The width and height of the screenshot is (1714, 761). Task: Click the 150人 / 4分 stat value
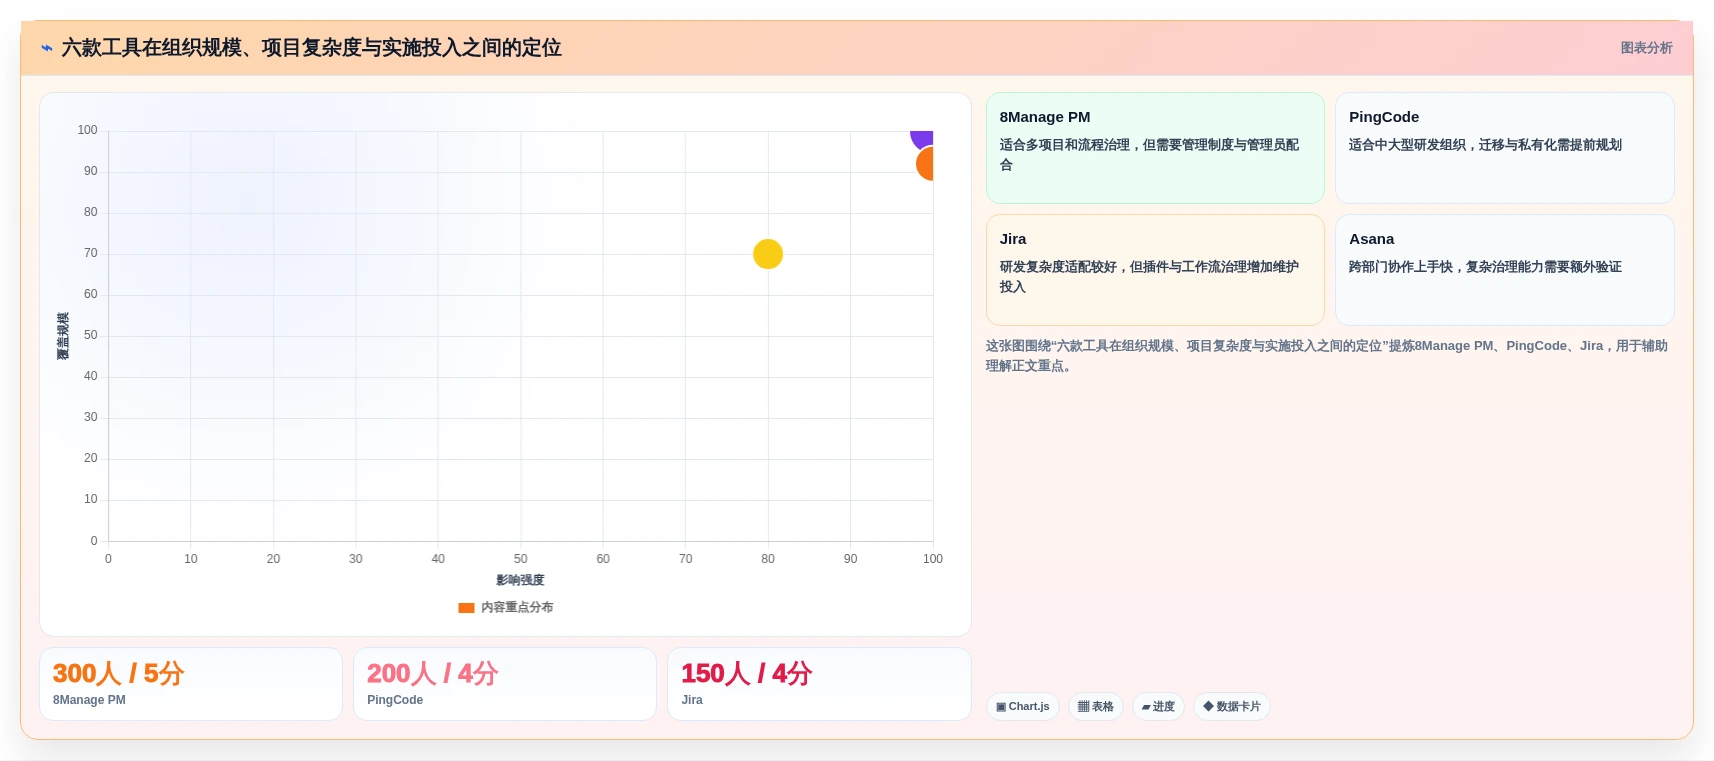pyautogui.click(x=746, y=673)
